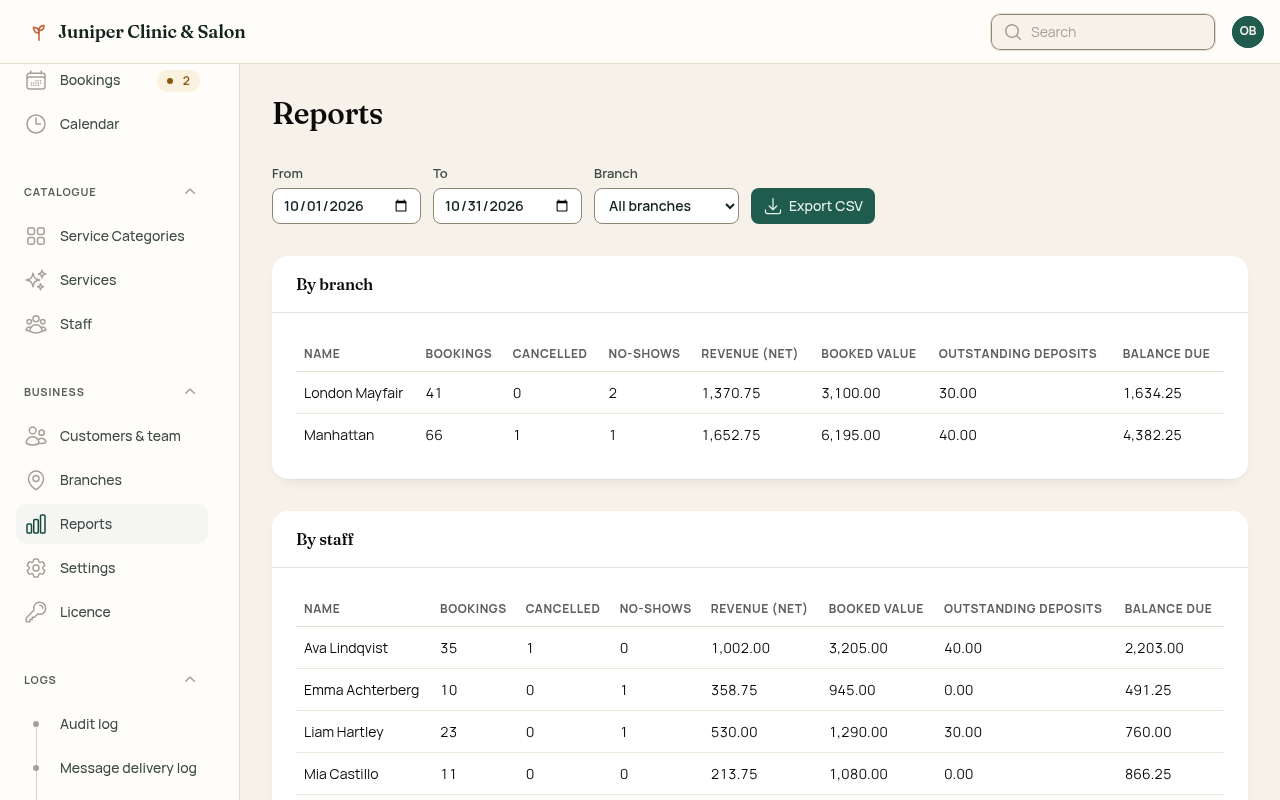This screenshot has height=800, width=1280.
Task: Click the magnifier icon in Search
Action: pos(1013,32)
